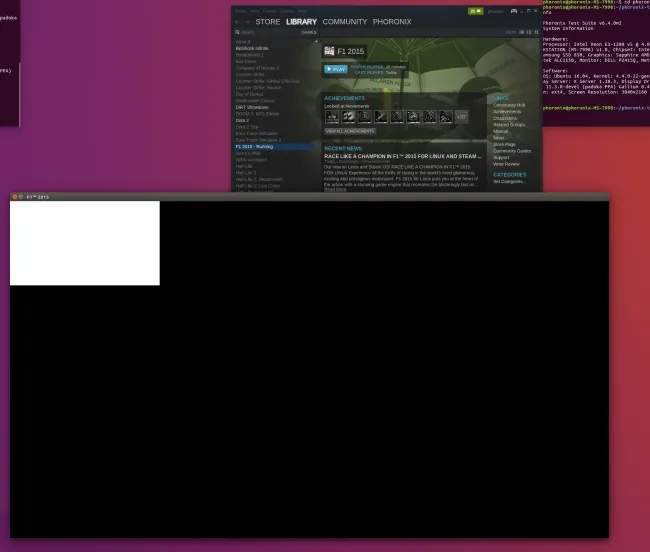Switch to Steam grid view icon

tap(536, 32)
